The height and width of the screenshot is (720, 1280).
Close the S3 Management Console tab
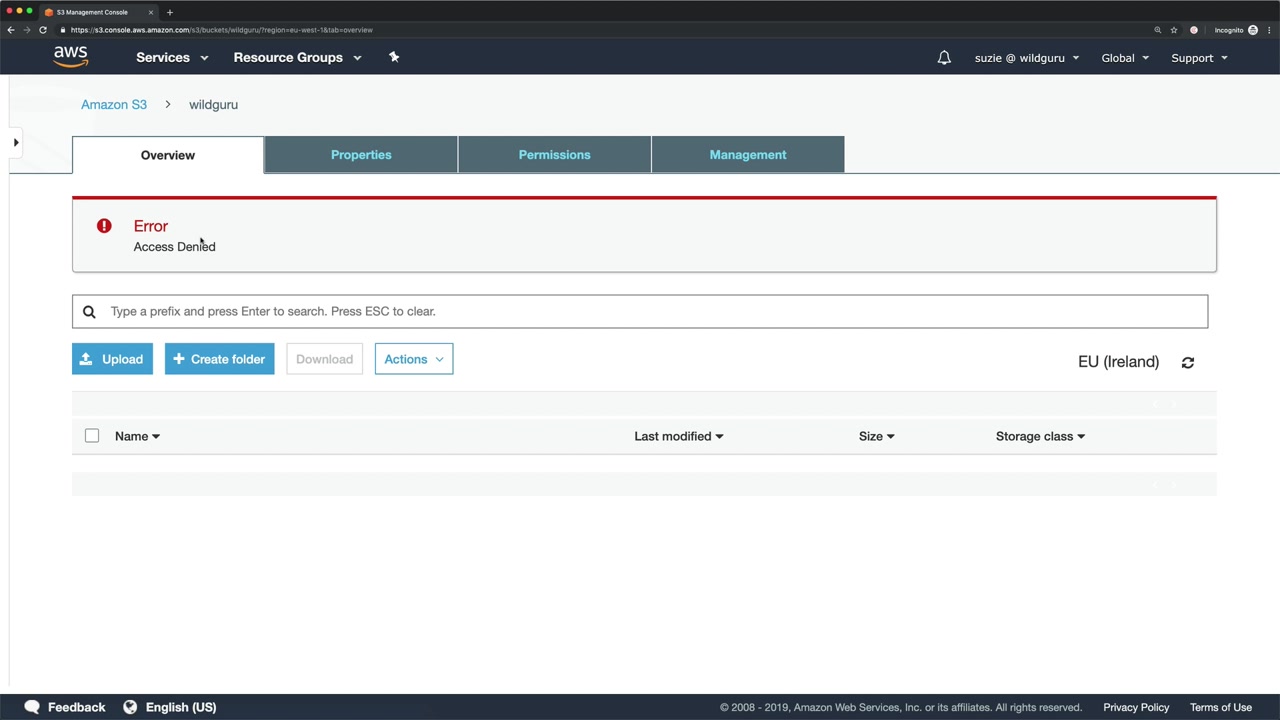[151, 12]
